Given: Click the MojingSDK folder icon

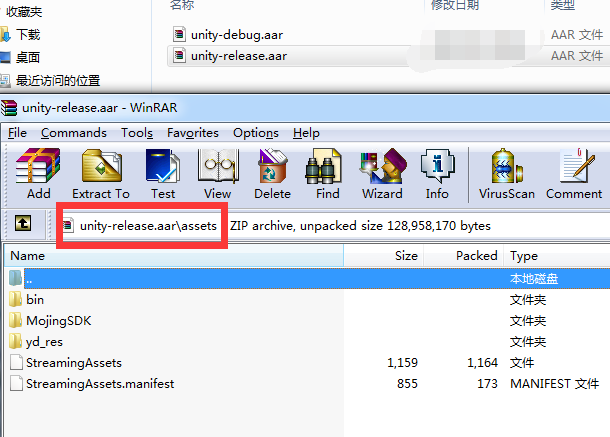Looking at the screenshot, I should click(x=16, y=321).
